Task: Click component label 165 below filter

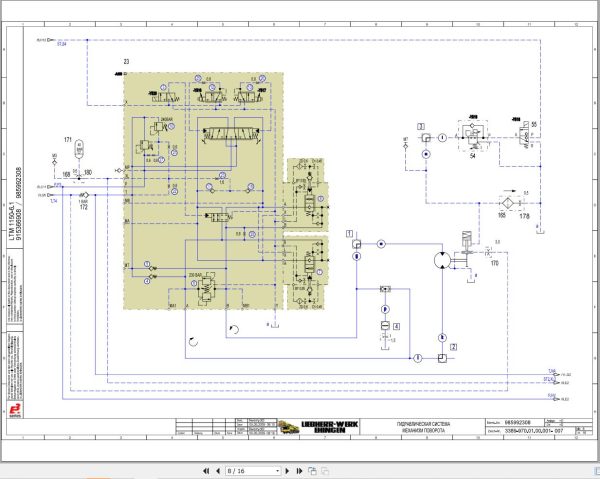Action: 502,215
